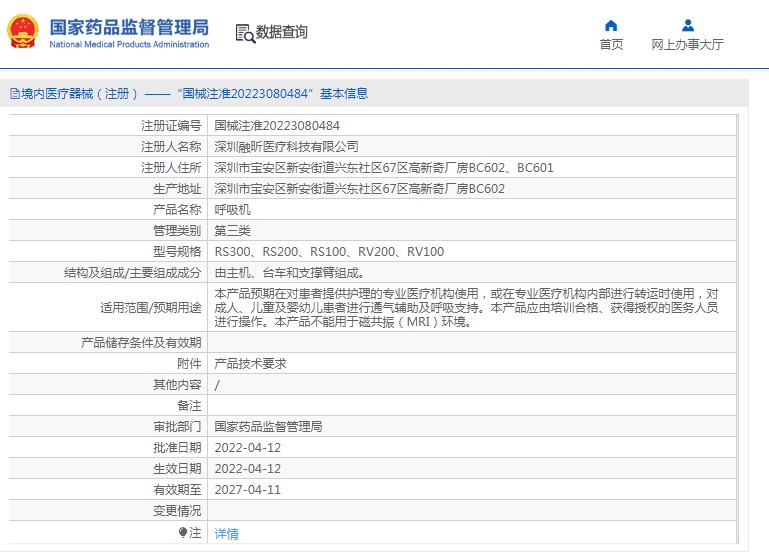Open the 详情 link
This screenshot has width=769, height=559.
(x=227, y=534)
